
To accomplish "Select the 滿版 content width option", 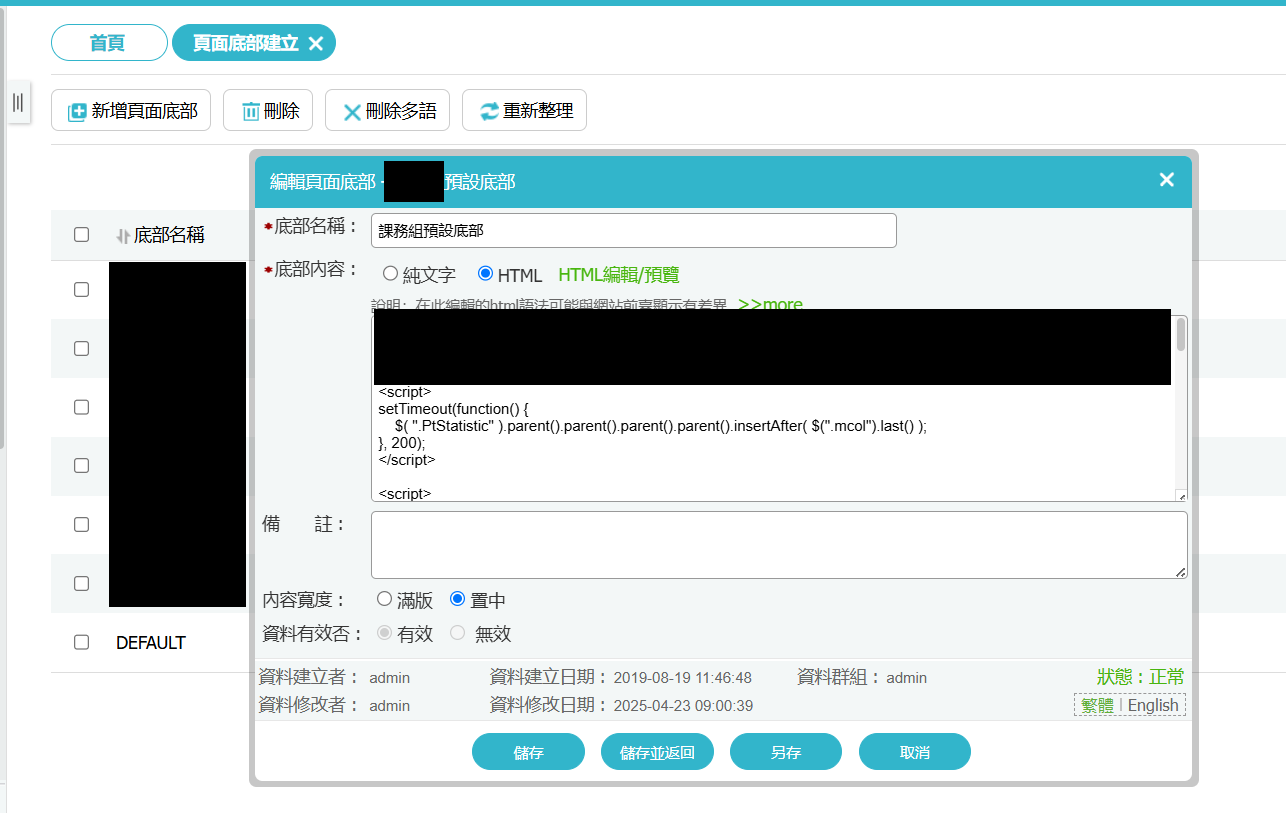I will [x=384, y=599].
